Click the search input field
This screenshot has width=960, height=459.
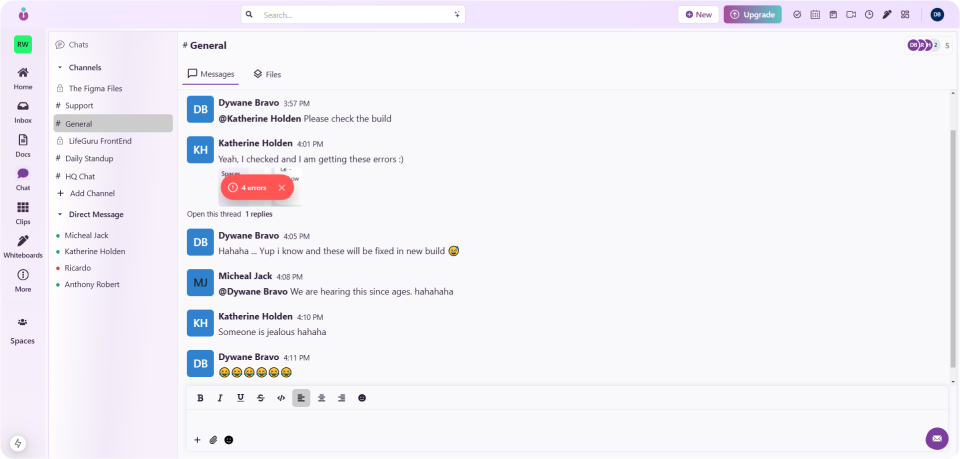353,15
